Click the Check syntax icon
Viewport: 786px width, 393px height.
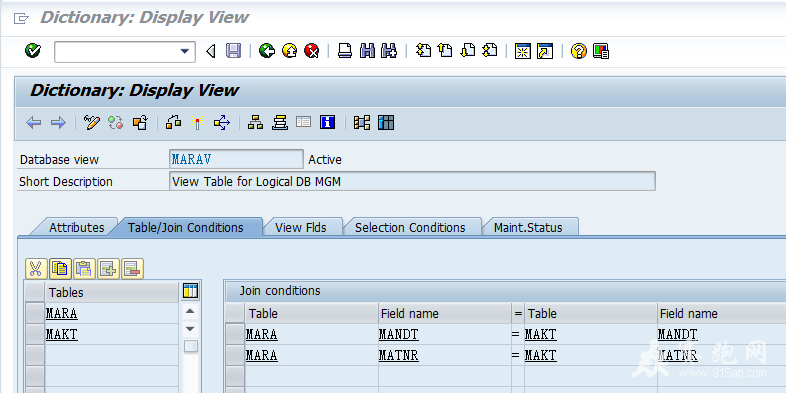point(173,122)
